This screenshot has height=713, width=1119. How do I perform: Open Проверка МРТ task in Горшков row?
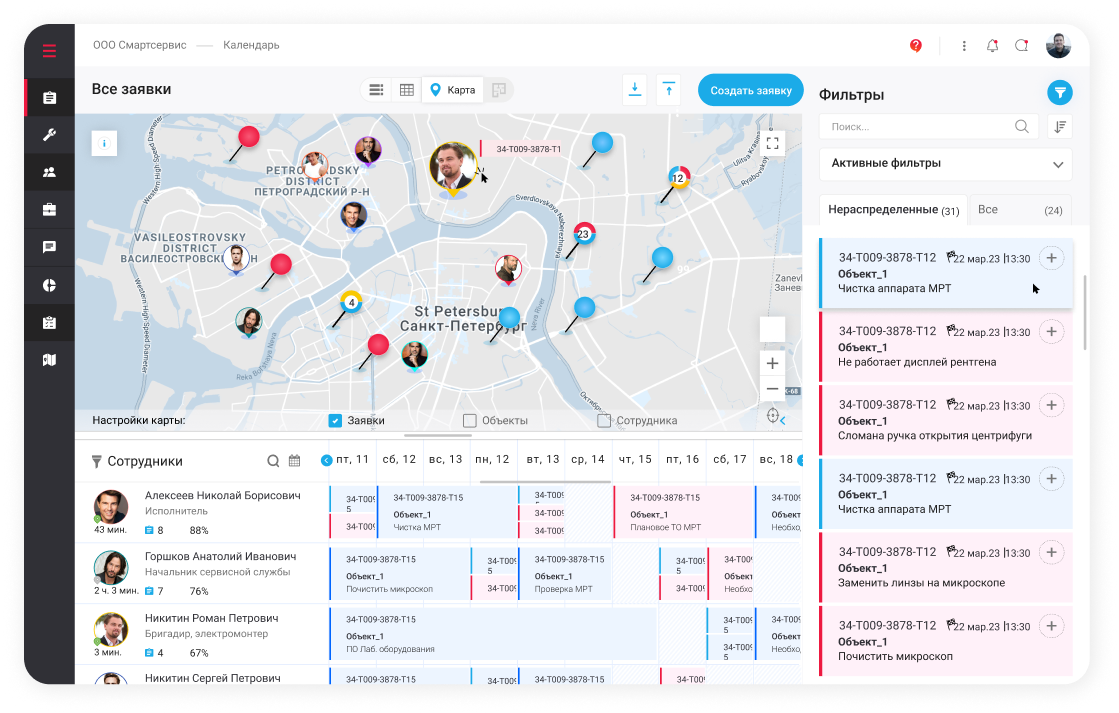(x=564, y=574)
